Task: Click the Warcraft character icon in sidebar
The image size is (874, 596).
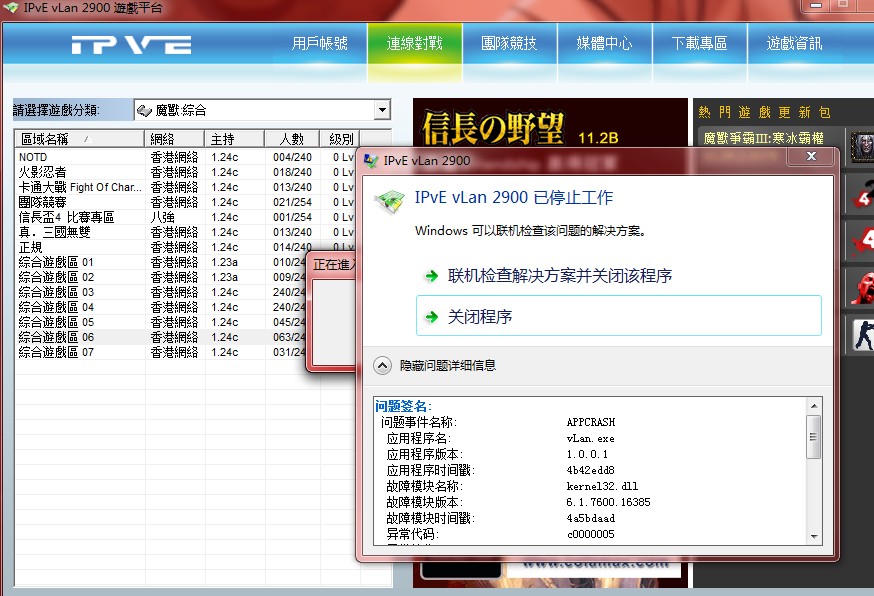Action: click(x=862, y=147)
